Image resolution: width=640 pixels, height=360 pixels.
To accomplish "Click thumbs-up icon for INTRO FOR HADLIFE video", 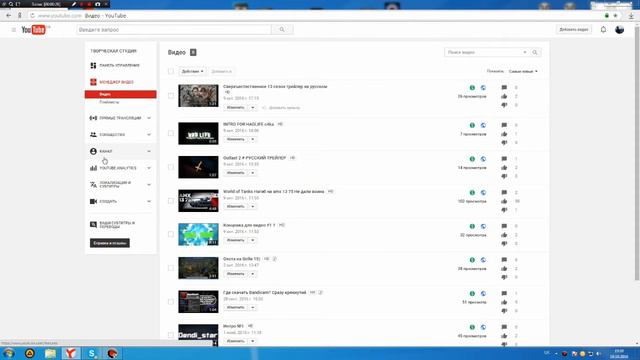I will [504, 134].
